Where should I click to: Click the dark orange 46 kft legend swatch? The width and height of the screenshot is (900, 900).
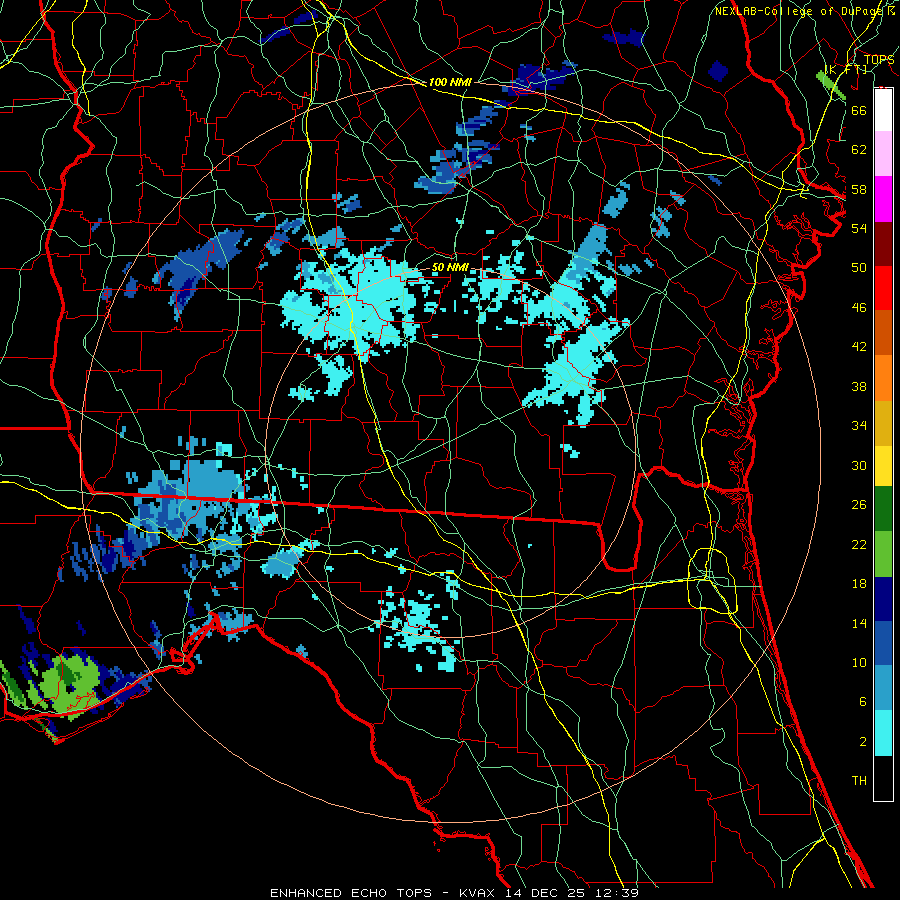pyautogui.click(x=883, y=333)
